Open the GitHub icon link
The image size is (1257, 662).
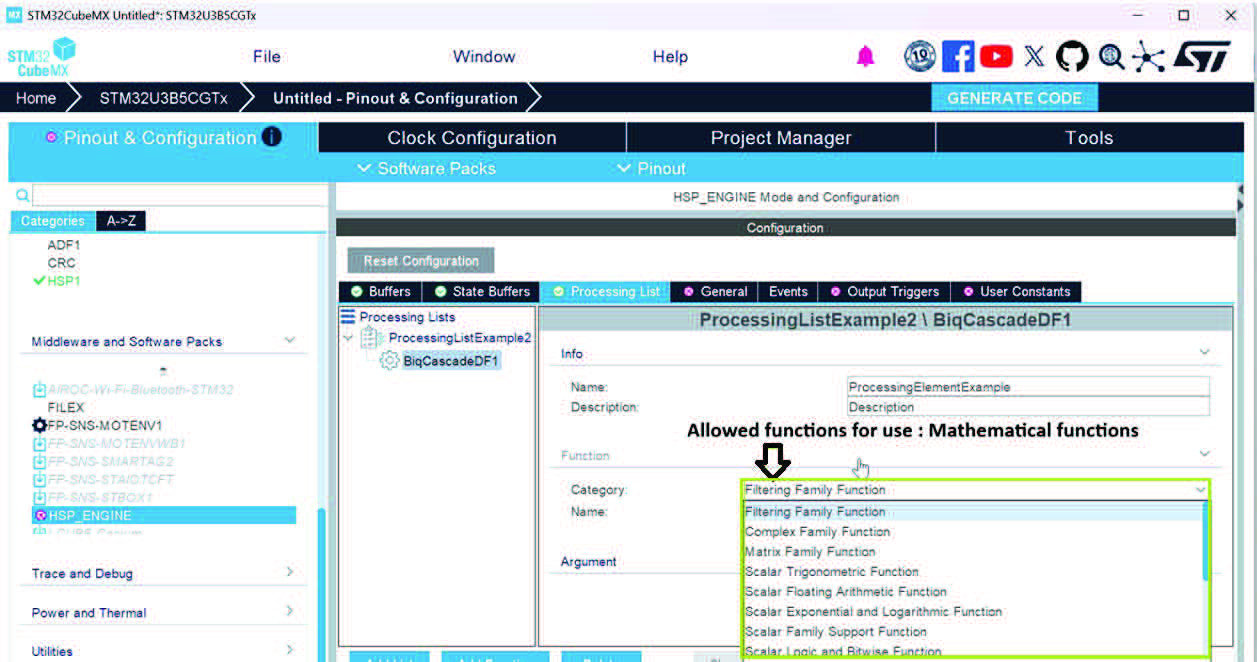pos(1072,57)
